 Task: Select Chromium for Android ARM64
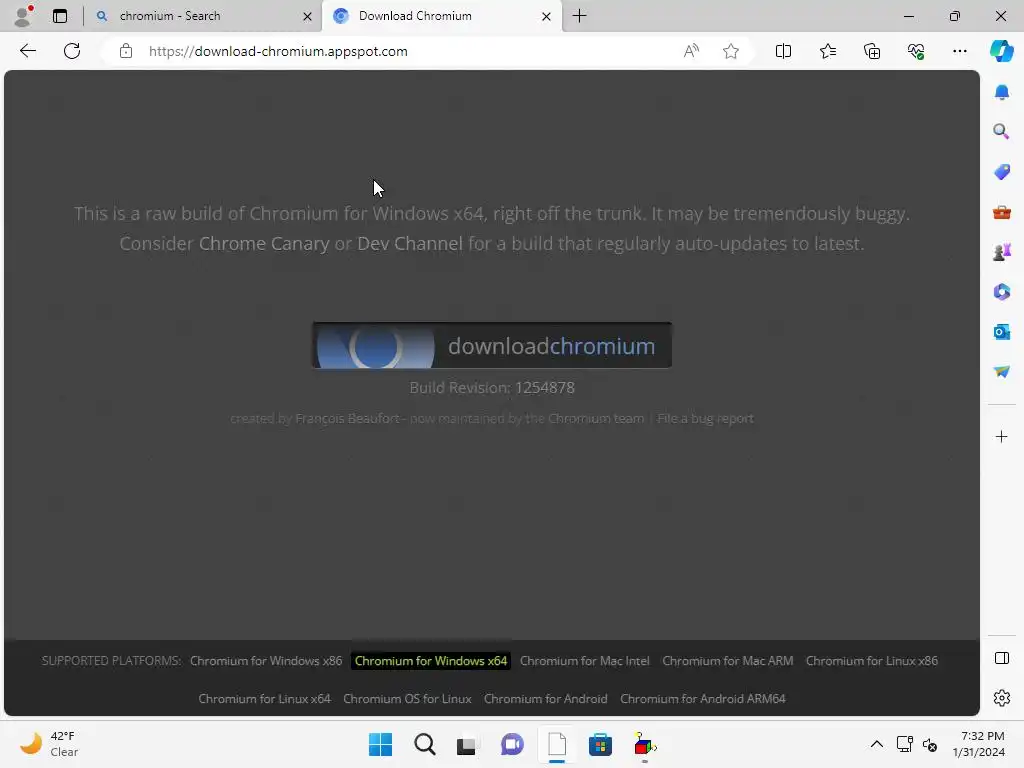(x=703, y=699)
